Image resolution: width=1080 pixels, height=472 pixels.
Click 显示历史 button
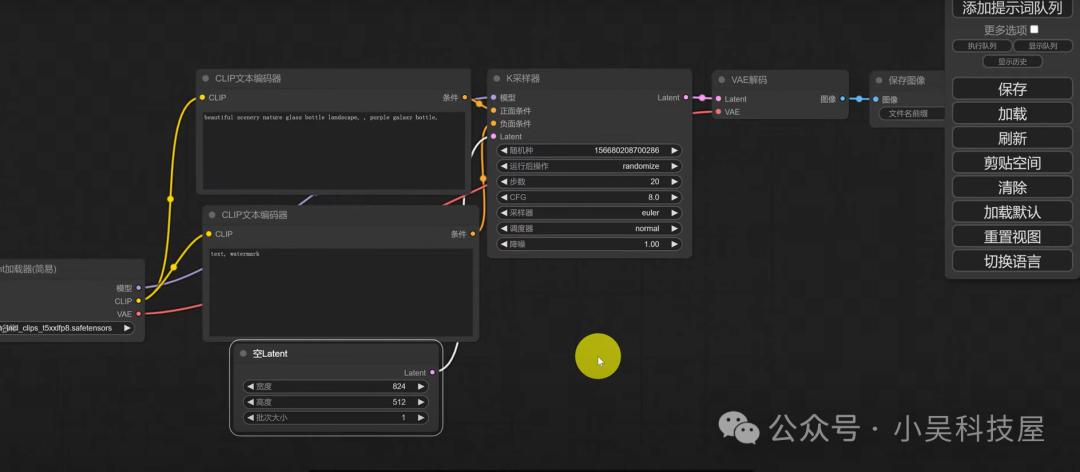[1012, 61]
